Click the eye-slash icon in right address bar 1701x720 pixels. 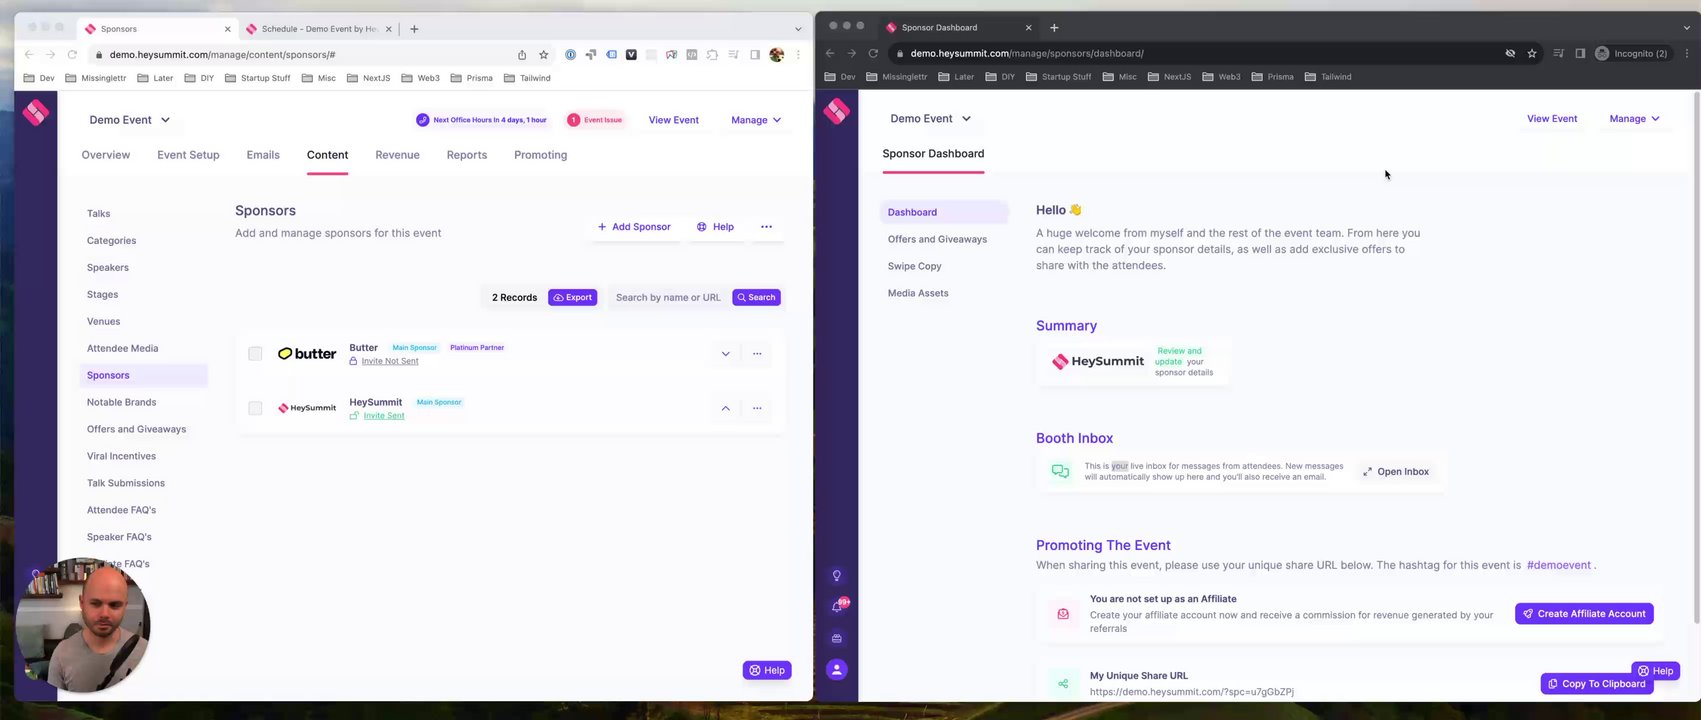tap(1510, 53)
